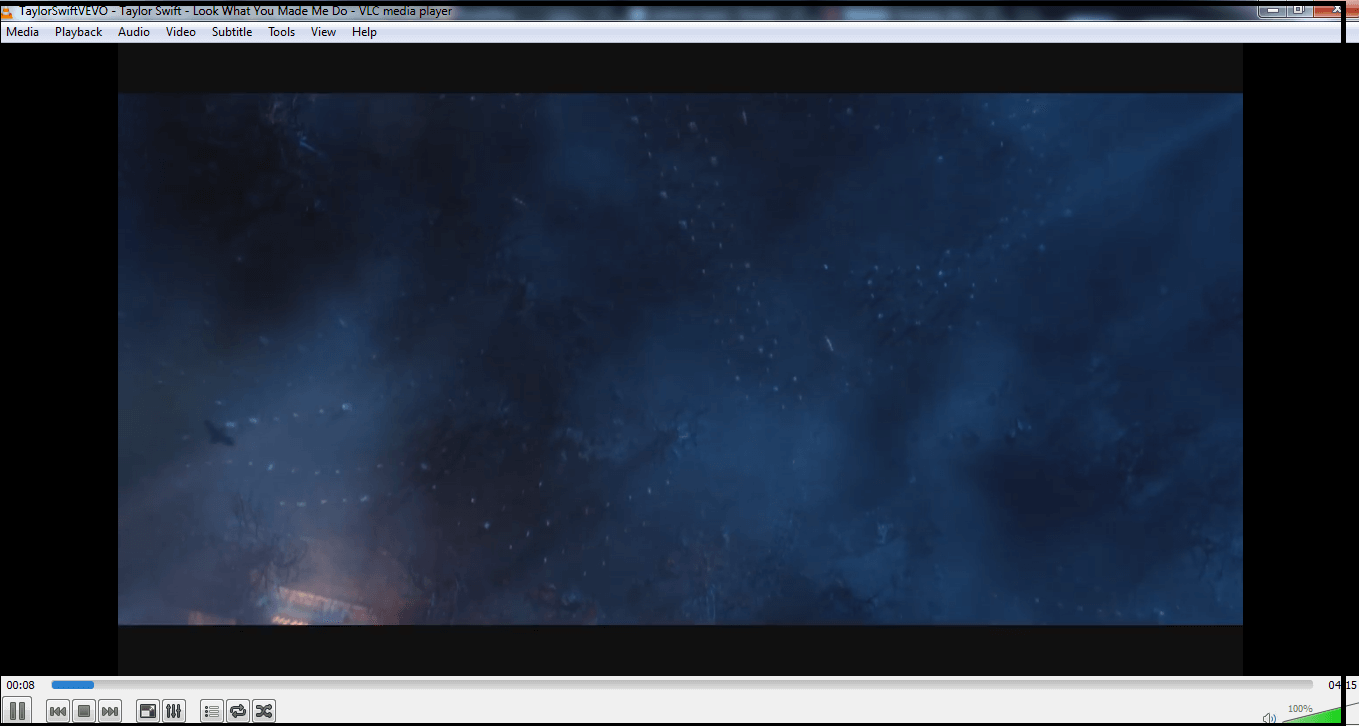Toggle the playlist view
This screenshot has width=1359, height=726.
[x=212, y=711]
